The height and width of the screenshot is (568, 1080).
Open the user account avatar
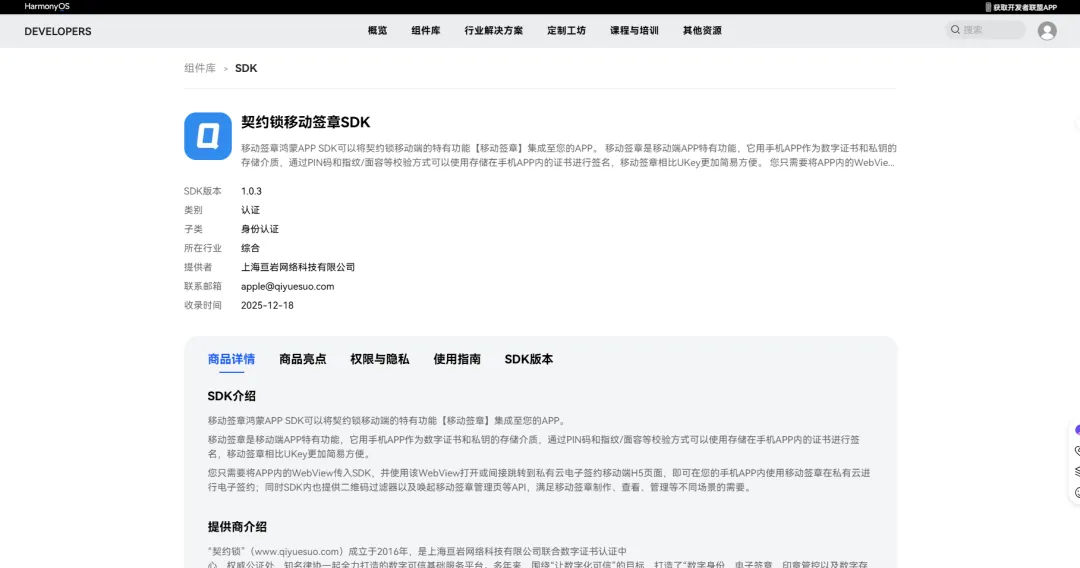(1047, 30)
